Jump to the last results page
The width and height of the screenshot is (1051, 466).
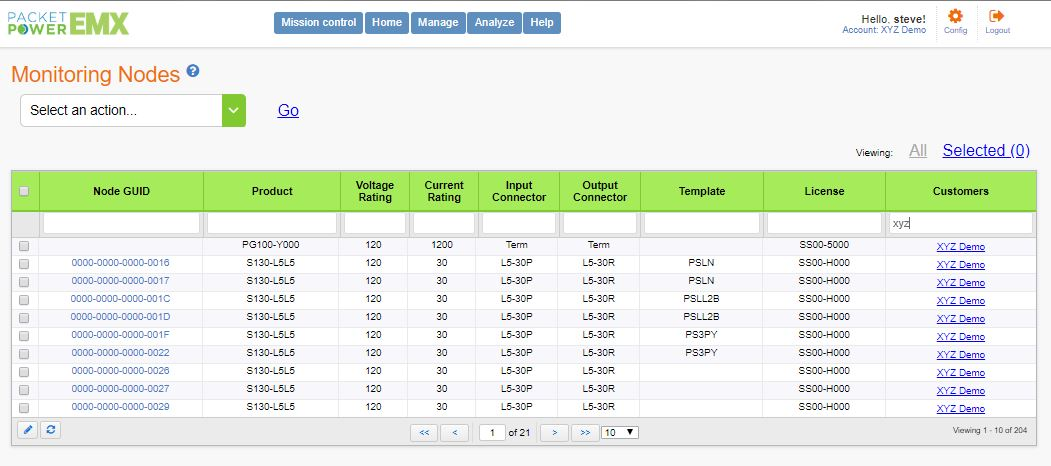(584, 433)
